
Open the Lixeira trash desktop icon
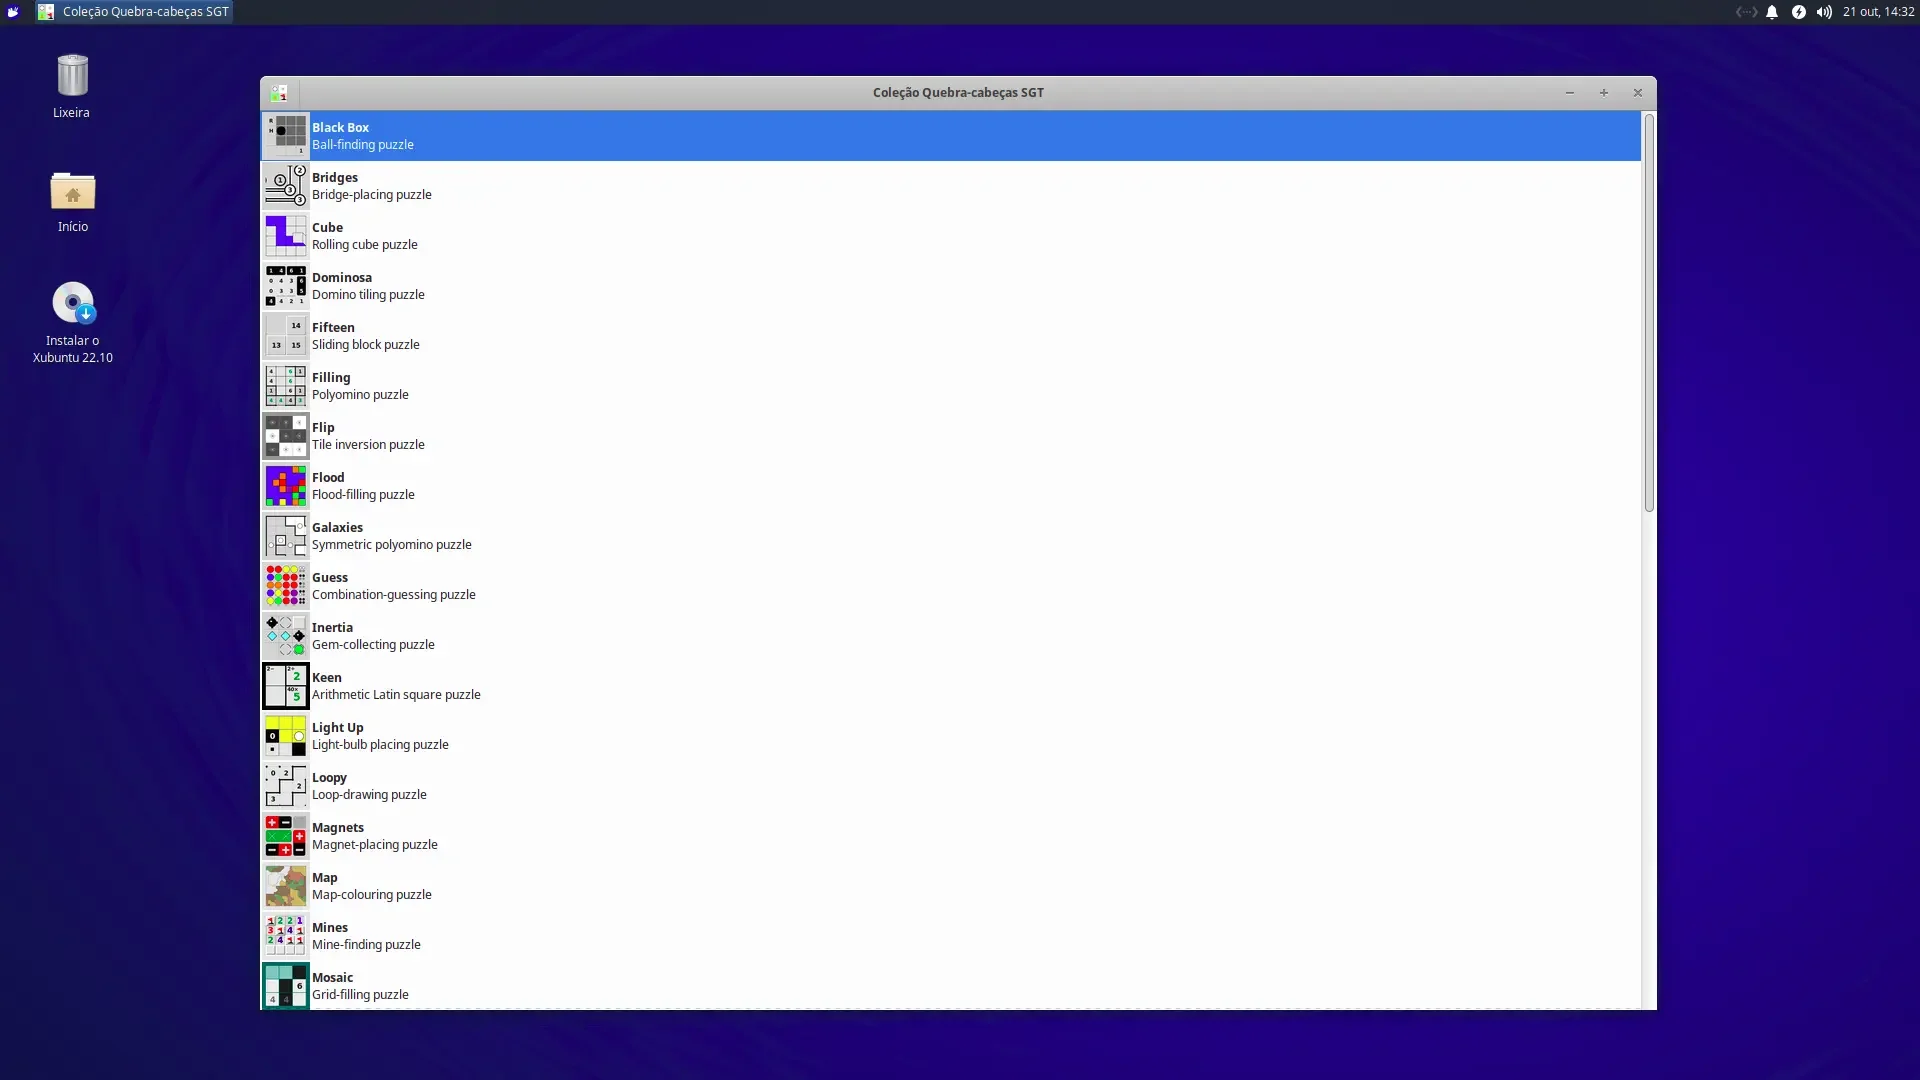72,86
